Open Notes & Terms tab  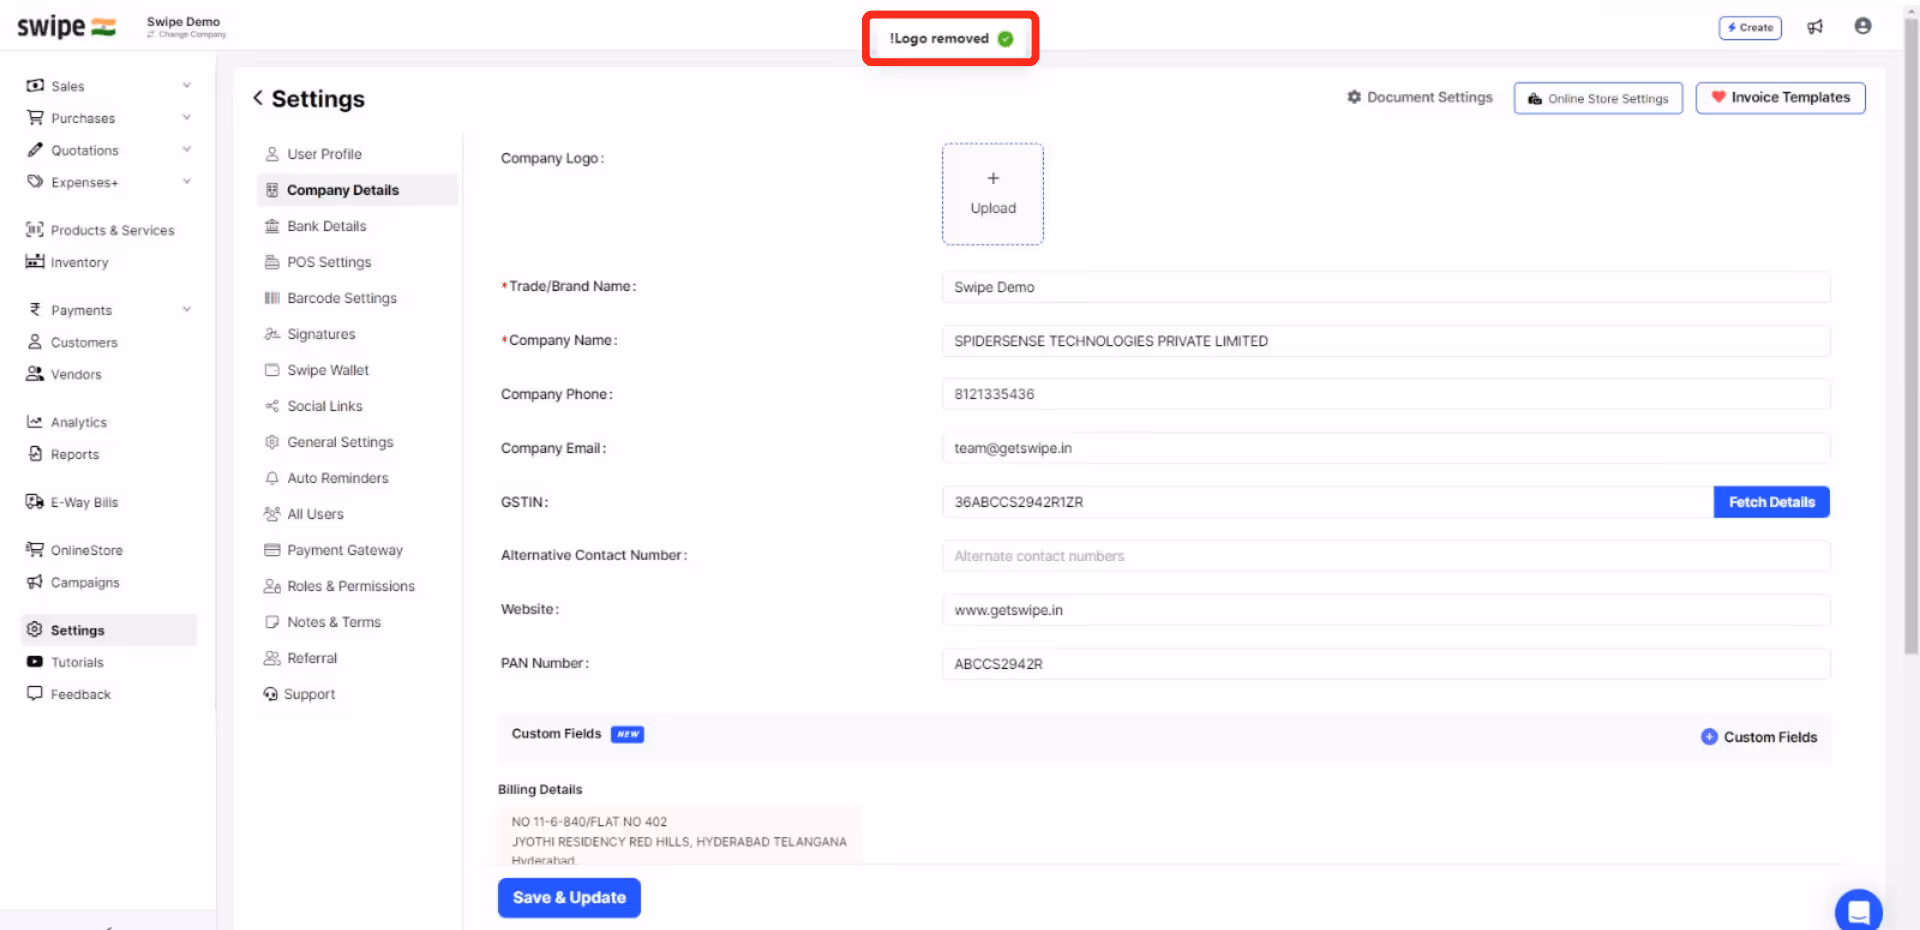(357, 622)
